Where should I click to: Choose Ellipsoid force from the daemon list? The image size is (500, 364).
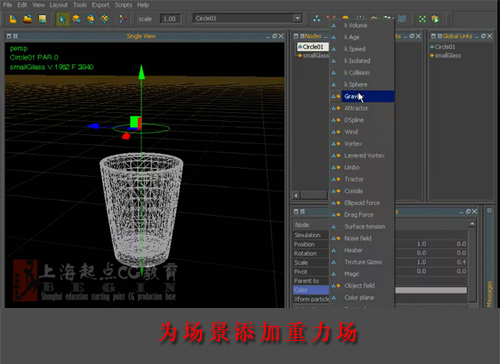(362, 203)
